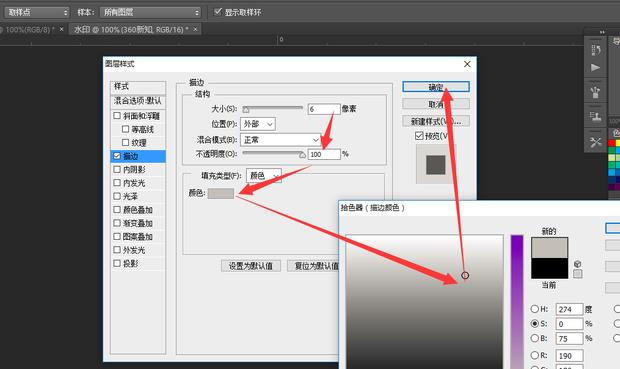
Task: Open the 取样点 sample size dropdown
Action: point(37,12)
